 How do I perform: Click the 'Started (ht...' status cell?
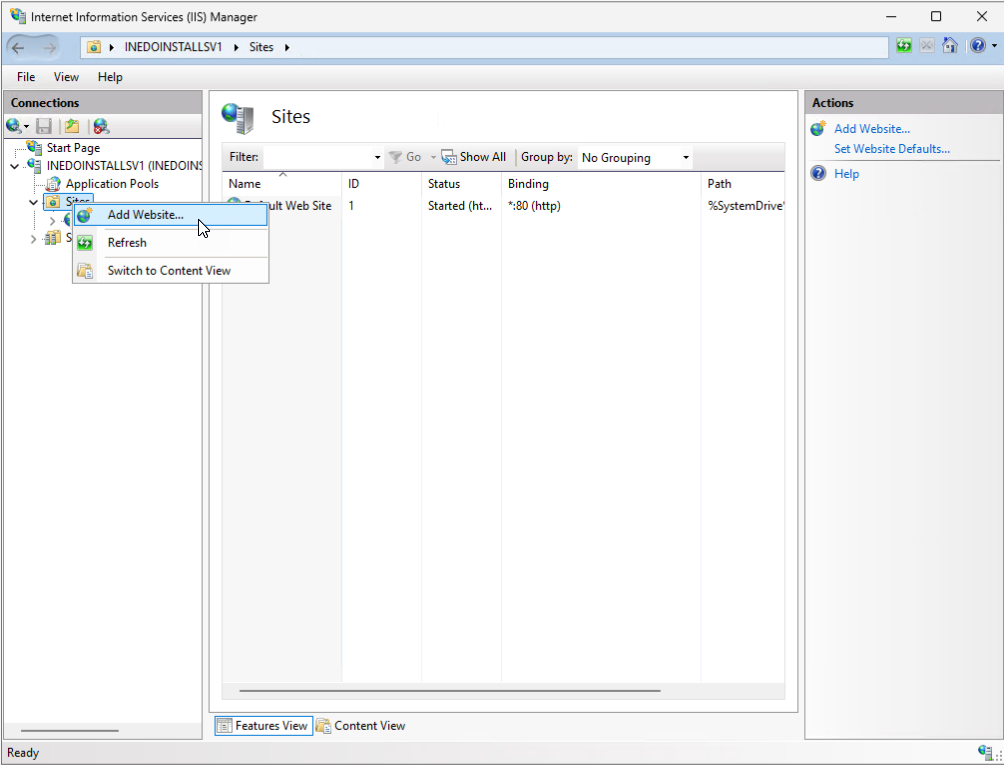(460, 205)
